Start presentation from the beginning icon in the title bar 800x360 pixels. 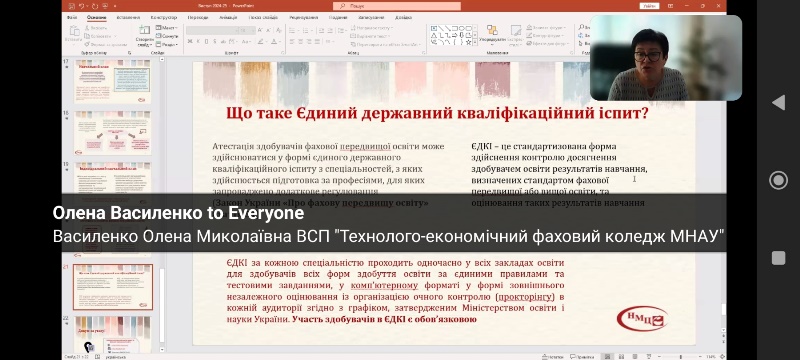click(105, 6)
